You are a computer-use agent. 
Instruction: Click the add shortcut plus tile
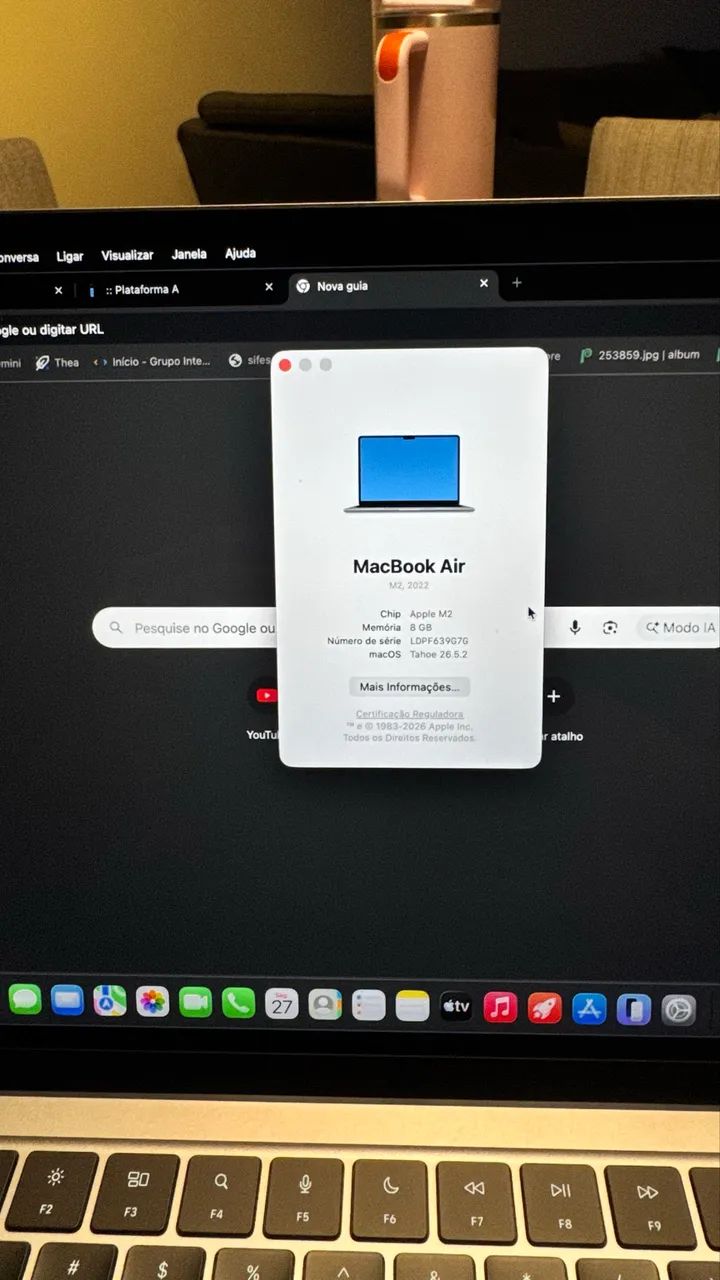(554, 696)
